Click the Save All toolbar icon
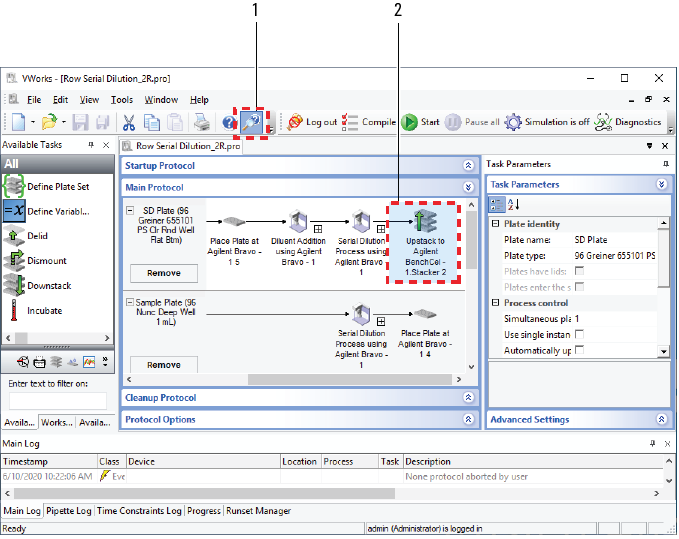 (x=103, y=122)
